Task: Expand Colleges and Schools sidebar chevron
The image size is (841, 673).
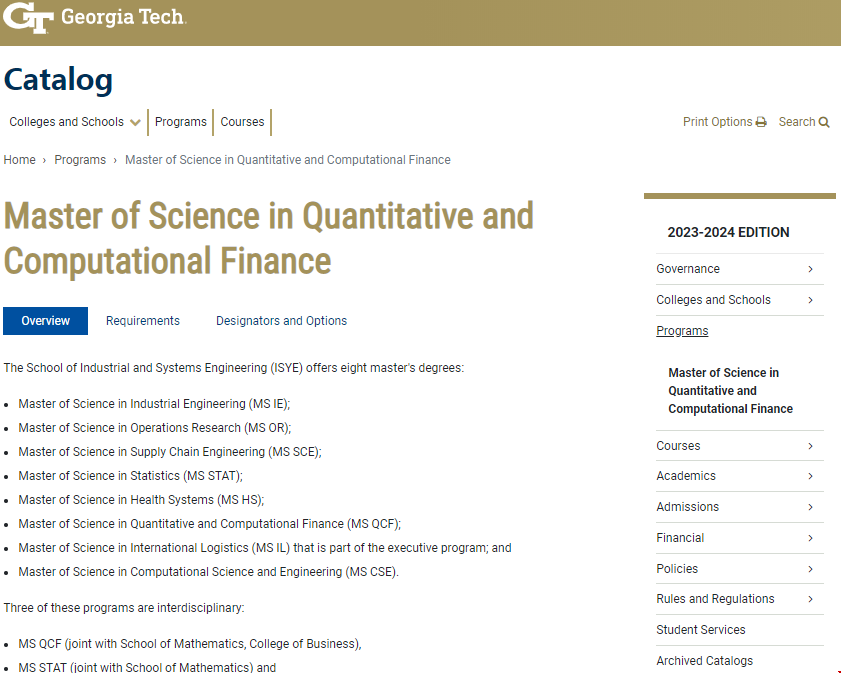Action: pos(810,300)
